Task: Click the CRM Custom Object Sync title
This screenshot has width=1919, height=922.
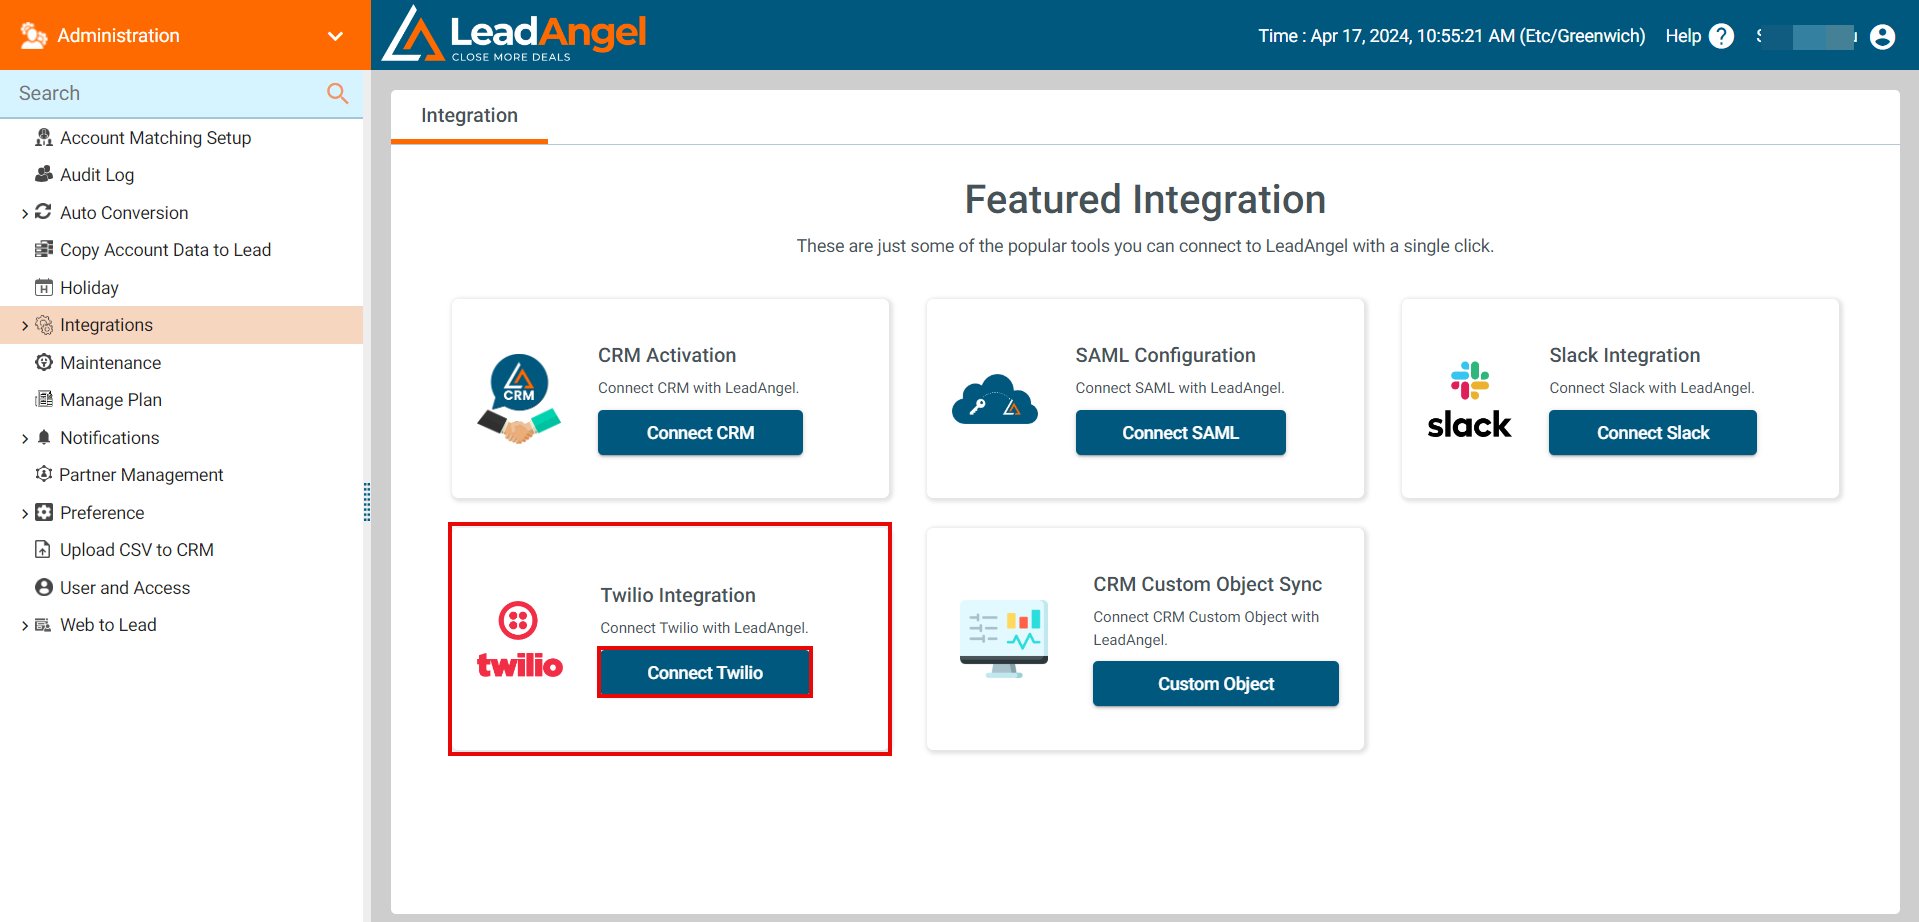Action: 1207,584
